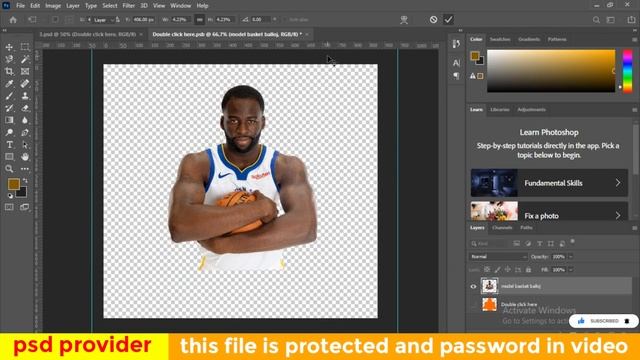Select the History Brush tool
The height and width of the screenshot is (360, 640).
(x=9, y=108)
